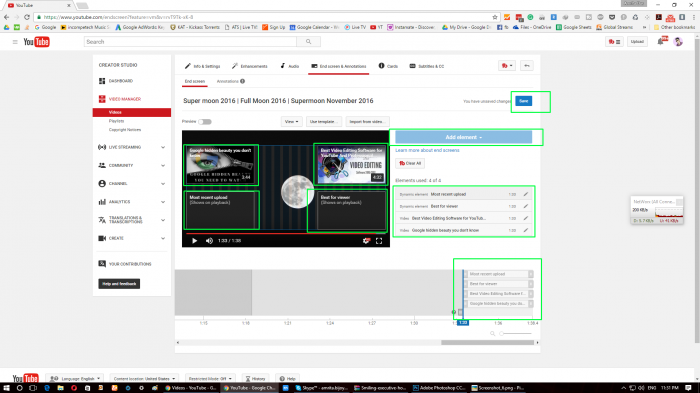Open the account avatar menu

(678, 42)
